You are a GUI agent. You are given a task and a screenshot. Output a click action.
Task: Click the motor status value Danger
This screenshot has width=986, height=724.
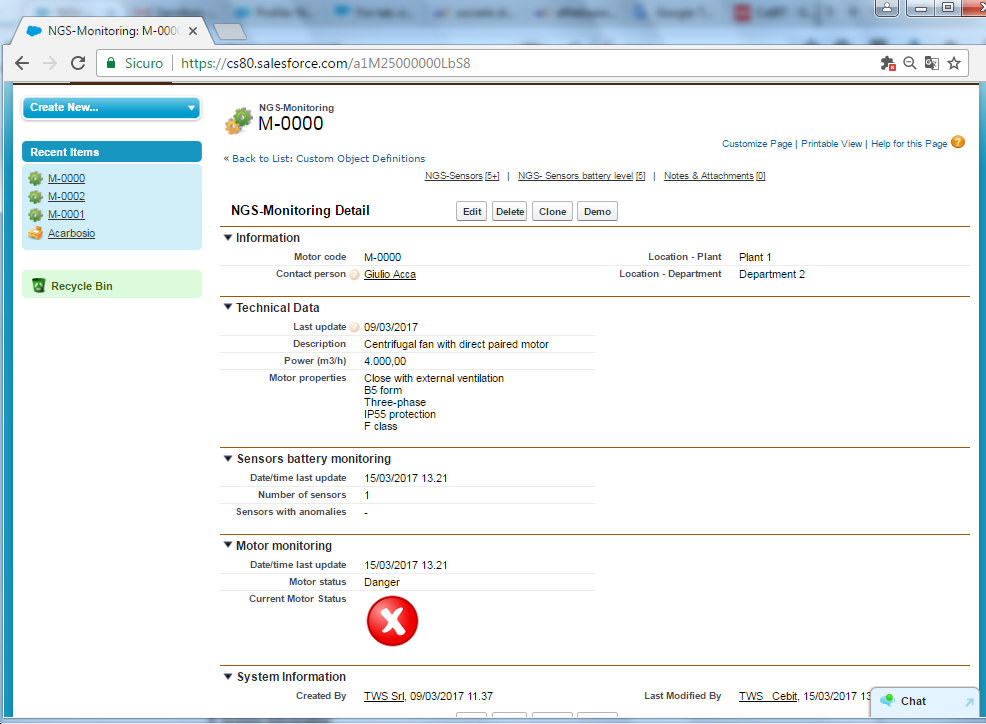coord(382,582)
